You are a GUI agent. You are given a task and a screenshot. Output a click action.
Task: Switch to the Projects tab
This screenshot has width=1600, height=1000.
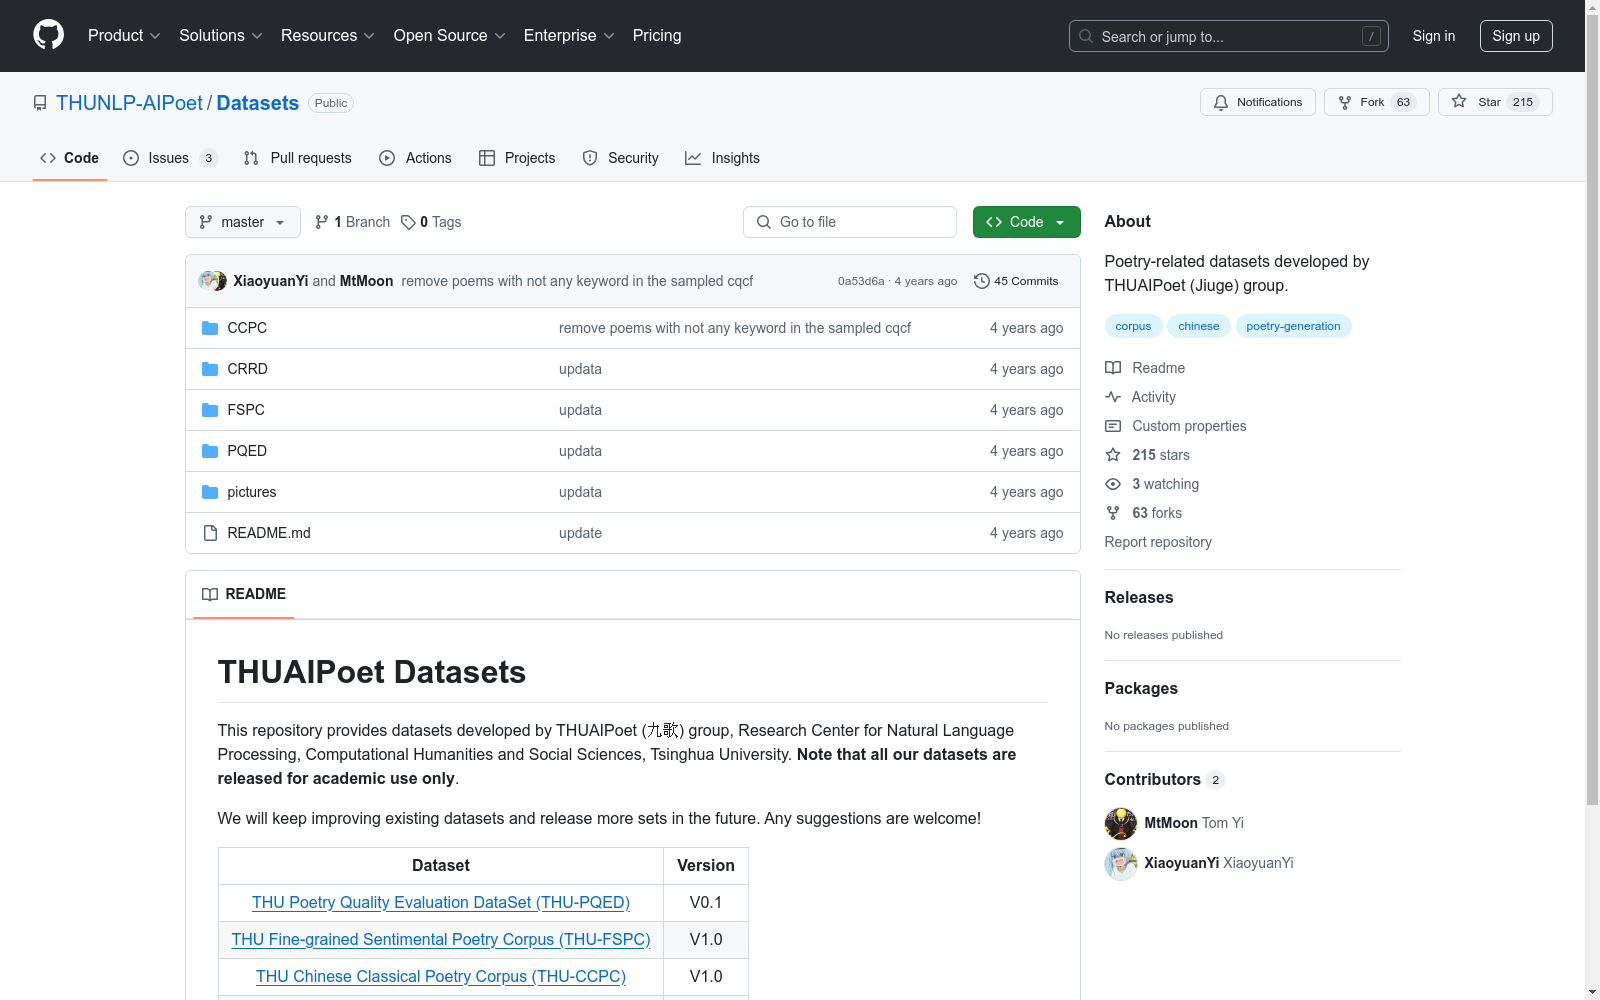(517, 158)
